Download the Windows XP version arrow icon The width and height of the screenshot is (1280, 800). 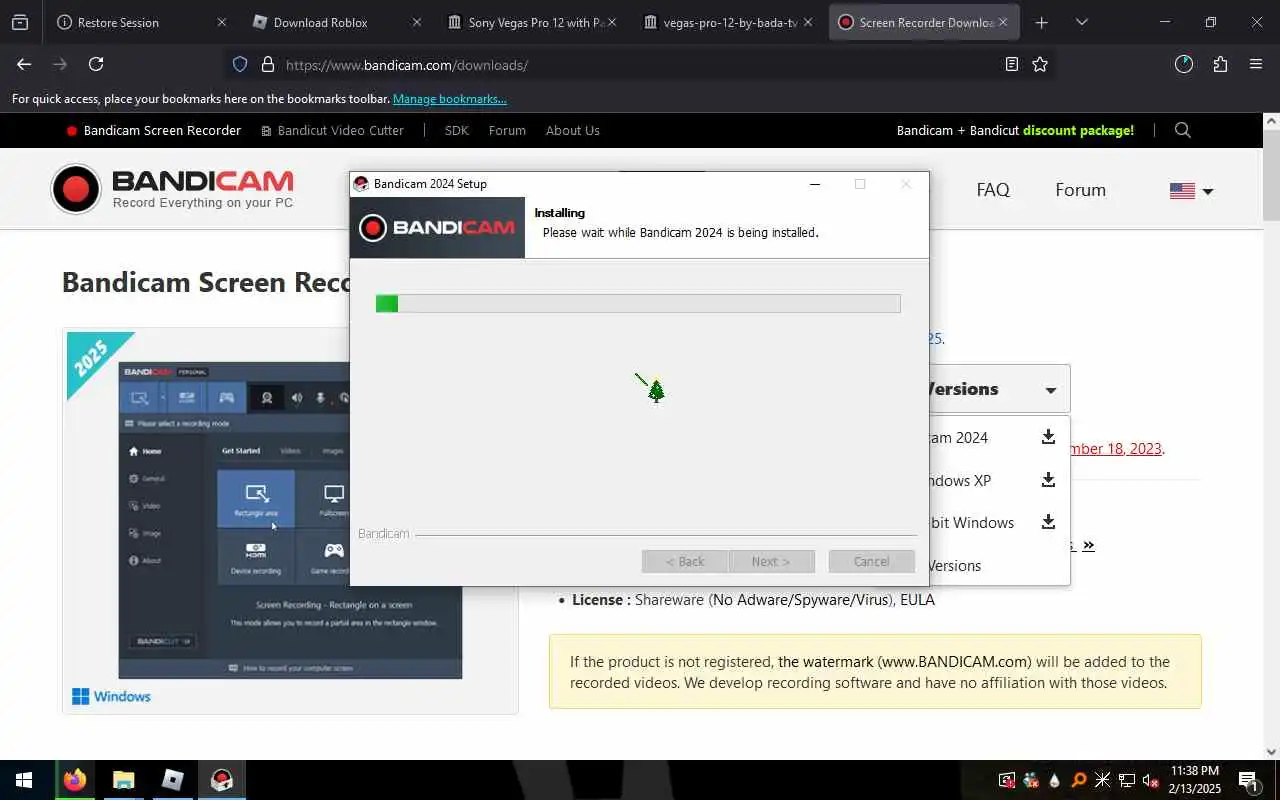pyautogui.click(x=1048, y=480)
